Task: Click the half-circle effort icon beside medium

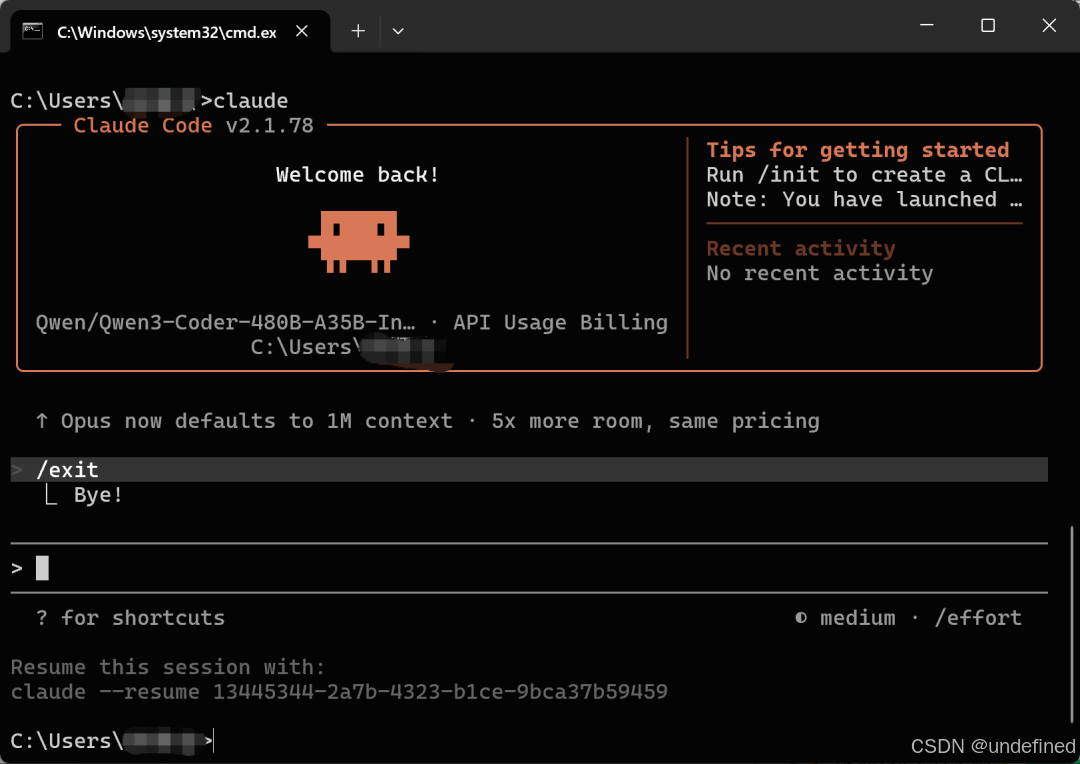Action: (801, 618)
